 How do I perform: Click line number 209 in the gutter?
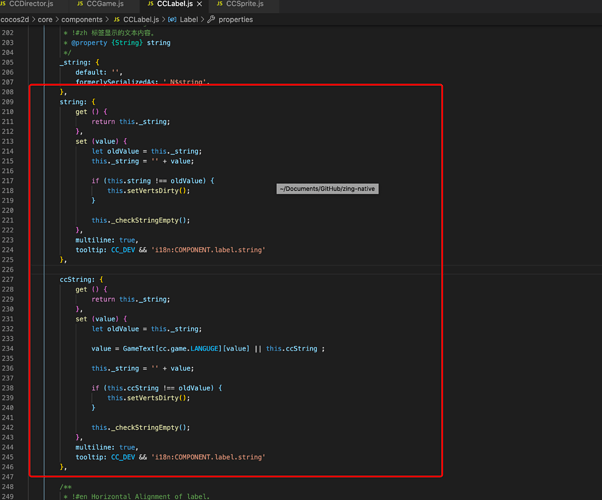click(8, 102)
